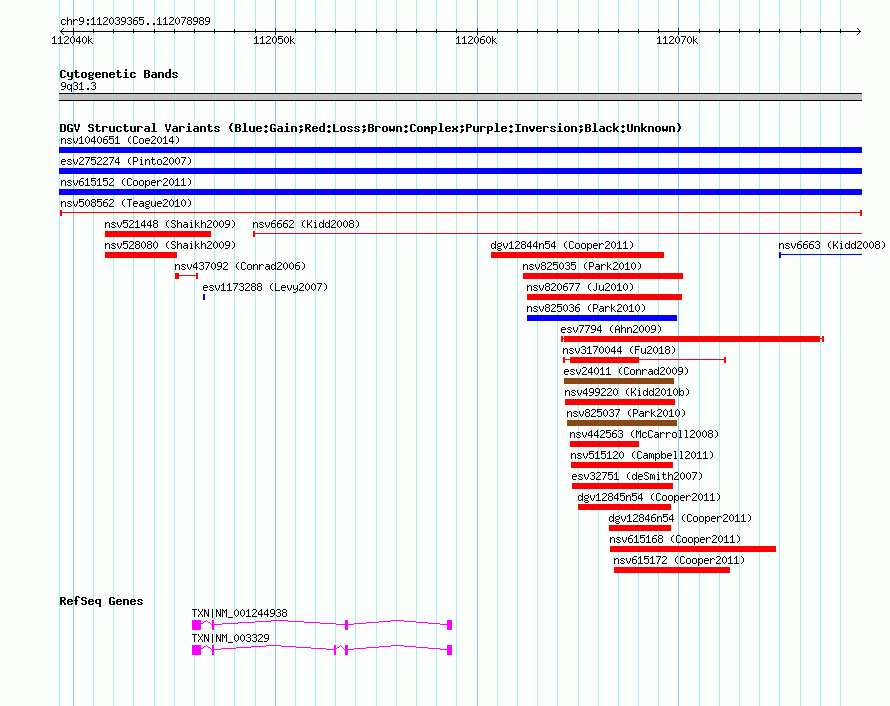Click the 9q31.3 cytogenetic band bar
Screen dimensions: 890x706
tap(460, 97)
